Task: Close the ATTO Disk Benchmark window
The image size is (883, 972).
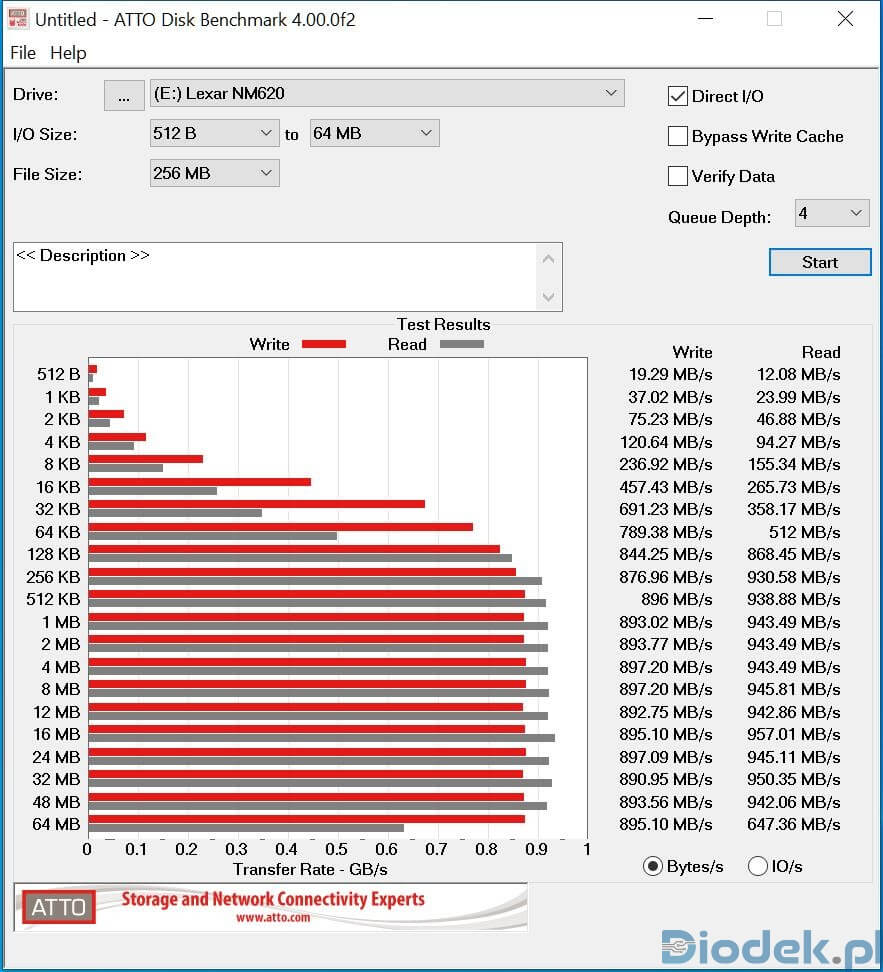Action: [845, 19]
